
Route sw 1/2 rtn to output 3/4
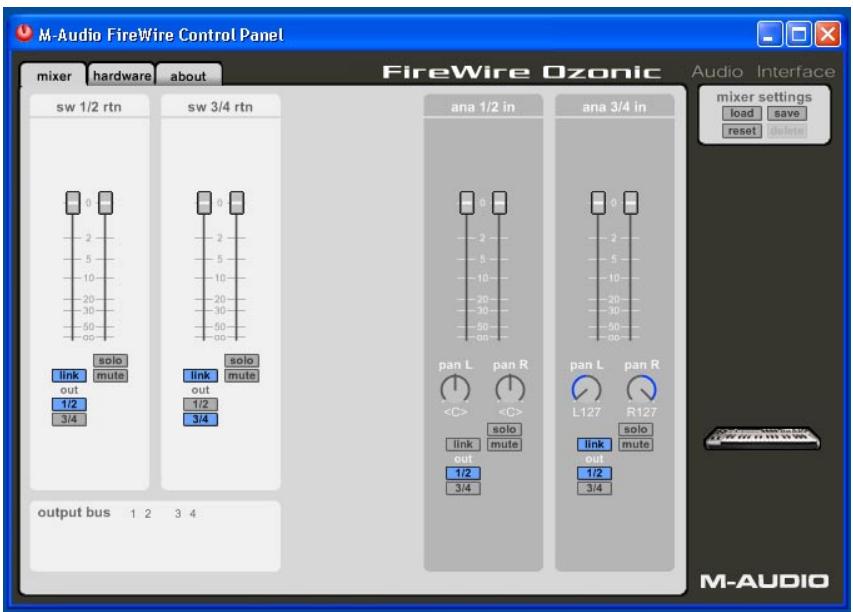click(69, 419)
